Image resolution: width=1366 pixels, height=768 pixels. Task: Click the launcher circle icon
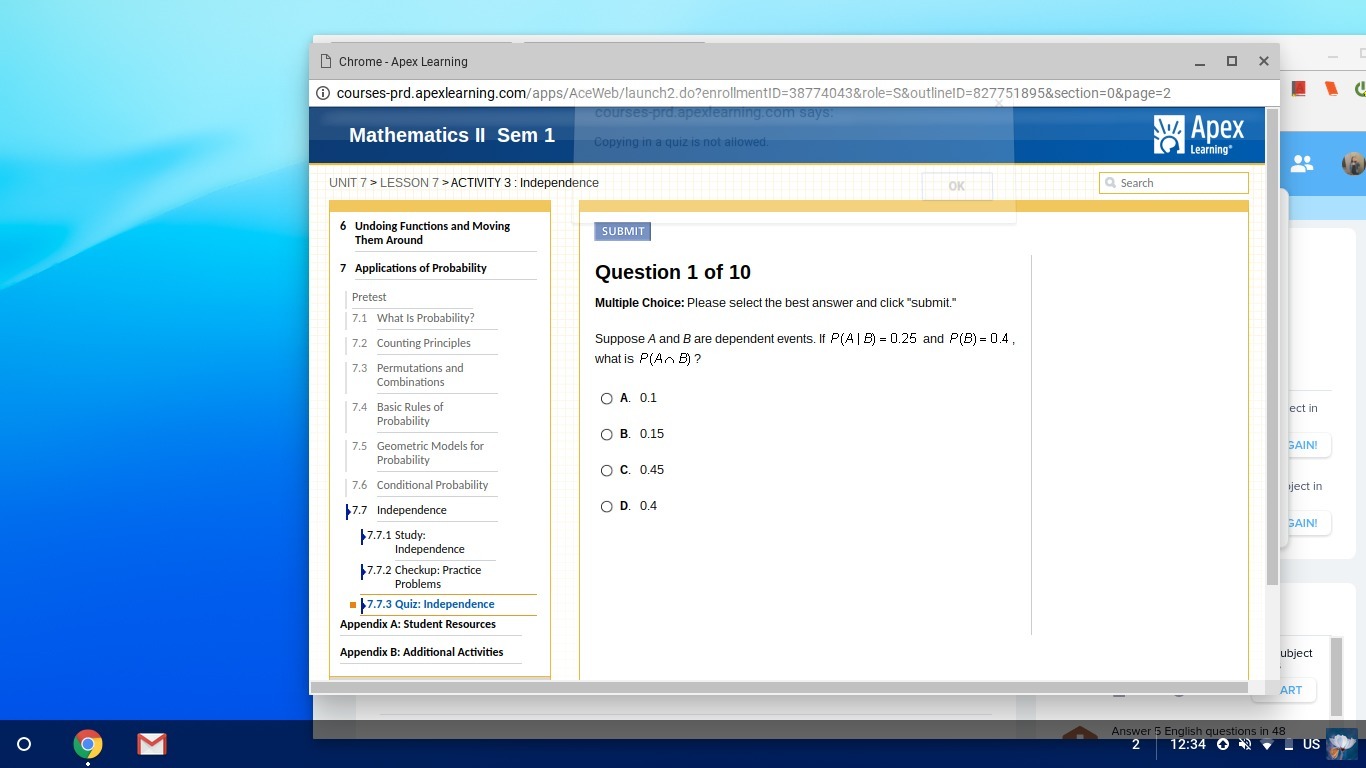click(x=24, y=744)
